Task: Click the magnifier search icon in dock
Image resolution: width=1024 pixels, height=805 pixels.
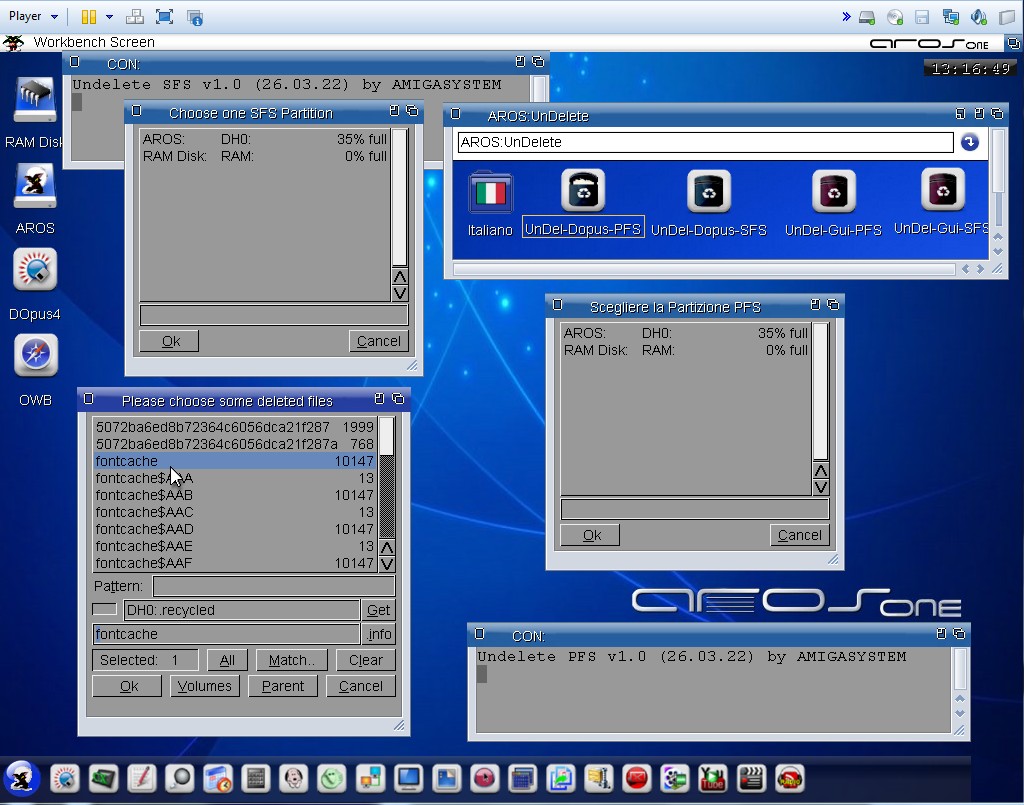Action: coord(179,778)
